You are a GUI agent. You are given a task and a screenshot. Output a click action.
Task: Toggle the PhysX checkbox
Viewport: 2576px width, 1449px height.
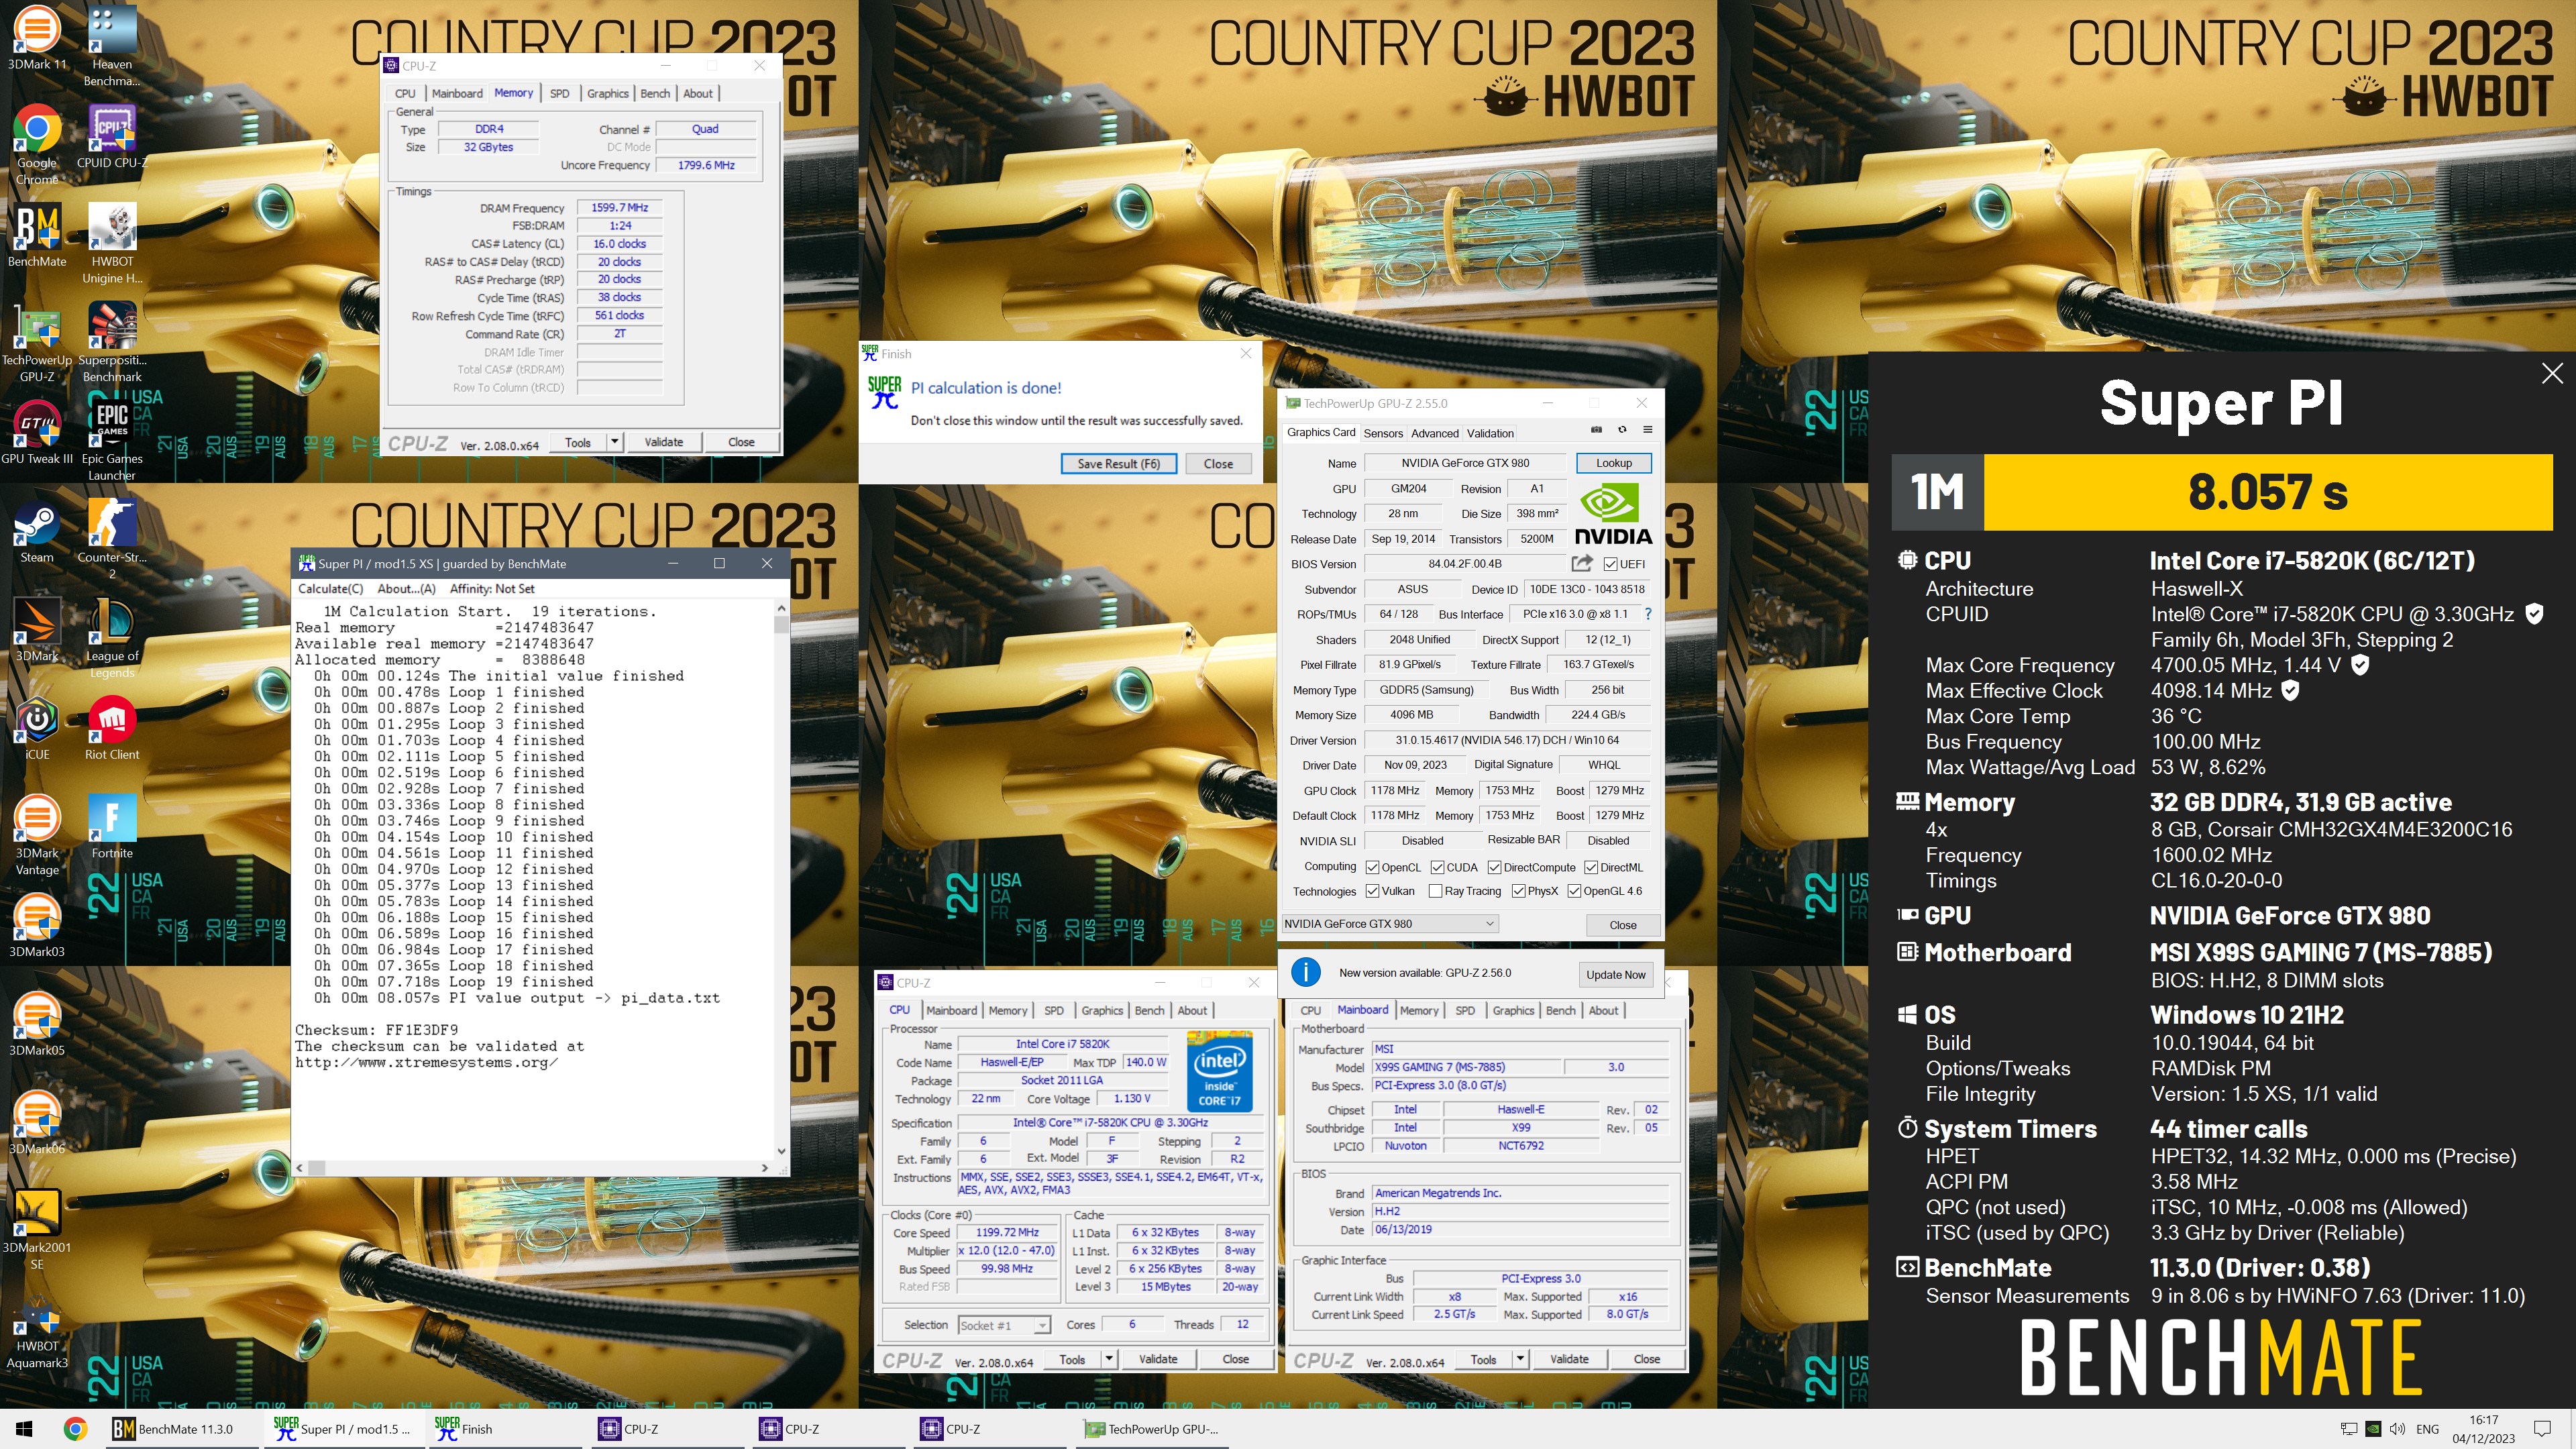1518,891
